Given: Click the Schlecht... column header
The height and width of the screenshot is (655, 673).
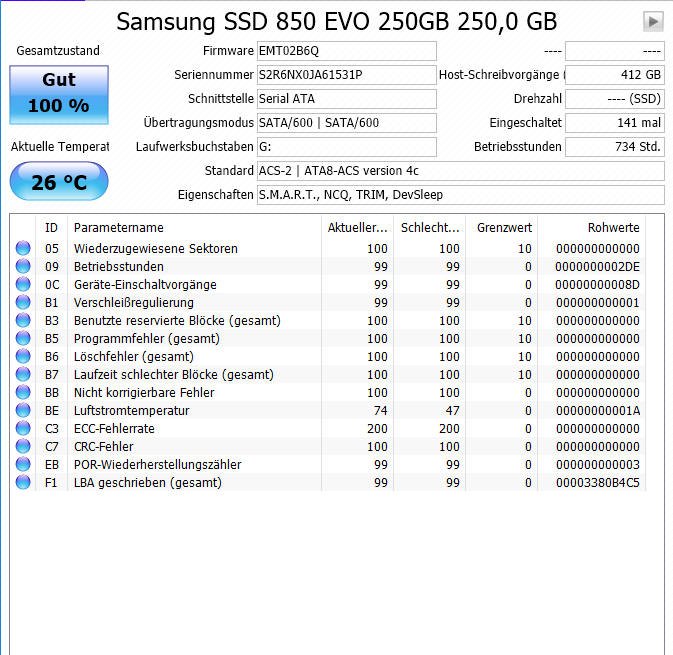Looking at the screenshot, I should 430,227.
